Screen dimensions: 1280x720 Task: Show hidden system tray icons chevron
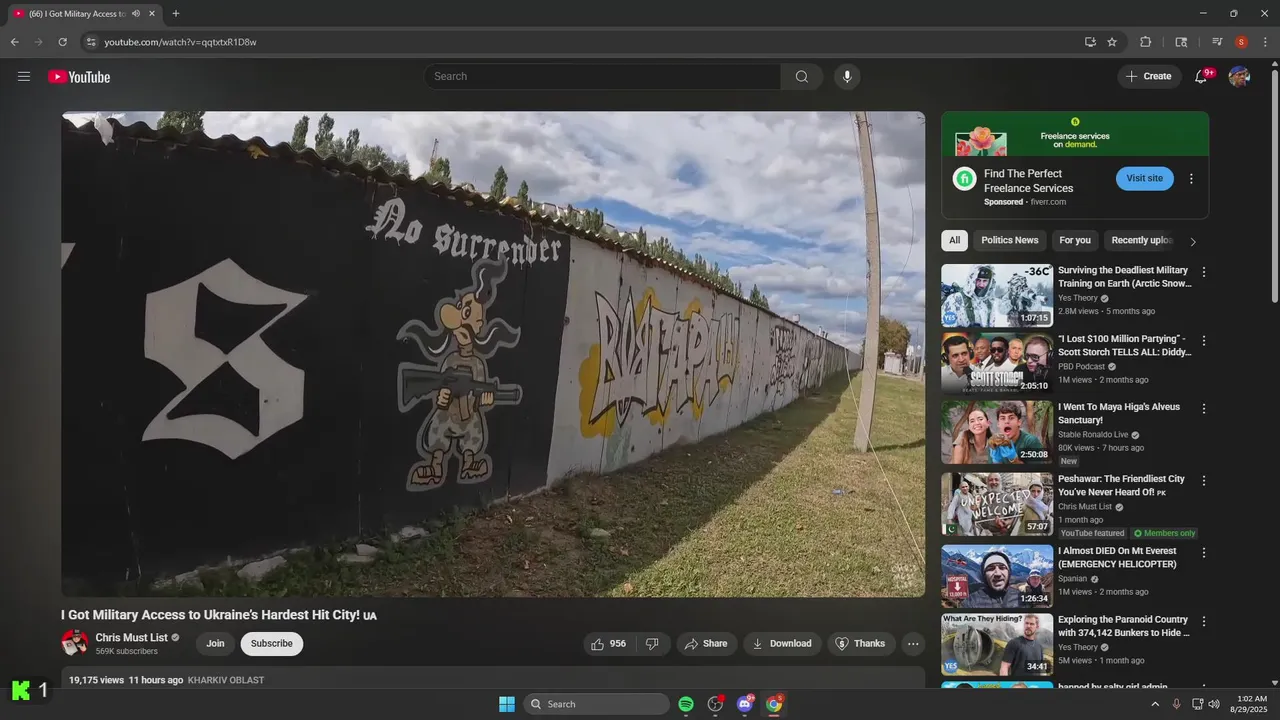[1155, 704]
